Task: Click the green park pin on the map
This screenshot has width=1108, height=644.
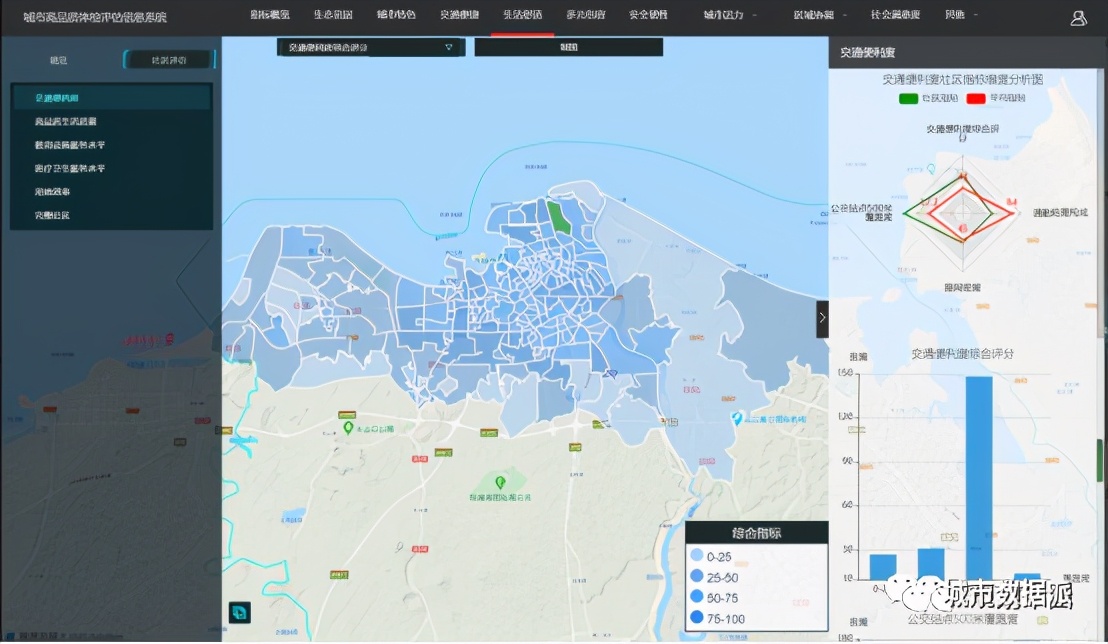Action: (x=348, y=428)
